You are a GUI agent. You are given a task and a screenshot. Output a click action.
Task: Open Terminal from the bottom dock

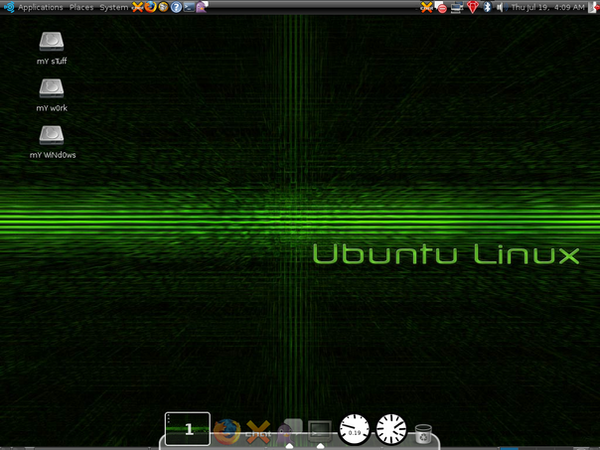point(320,432)
